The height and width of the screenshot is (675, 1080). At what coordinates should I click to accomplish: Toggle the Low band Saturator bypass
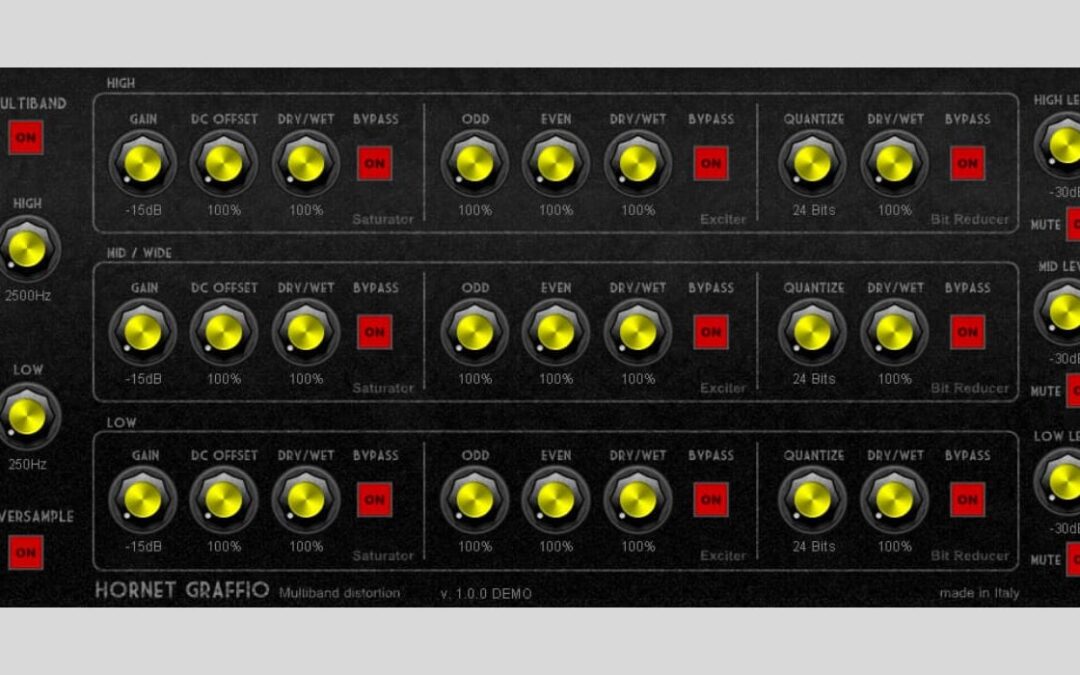[375, 499]
